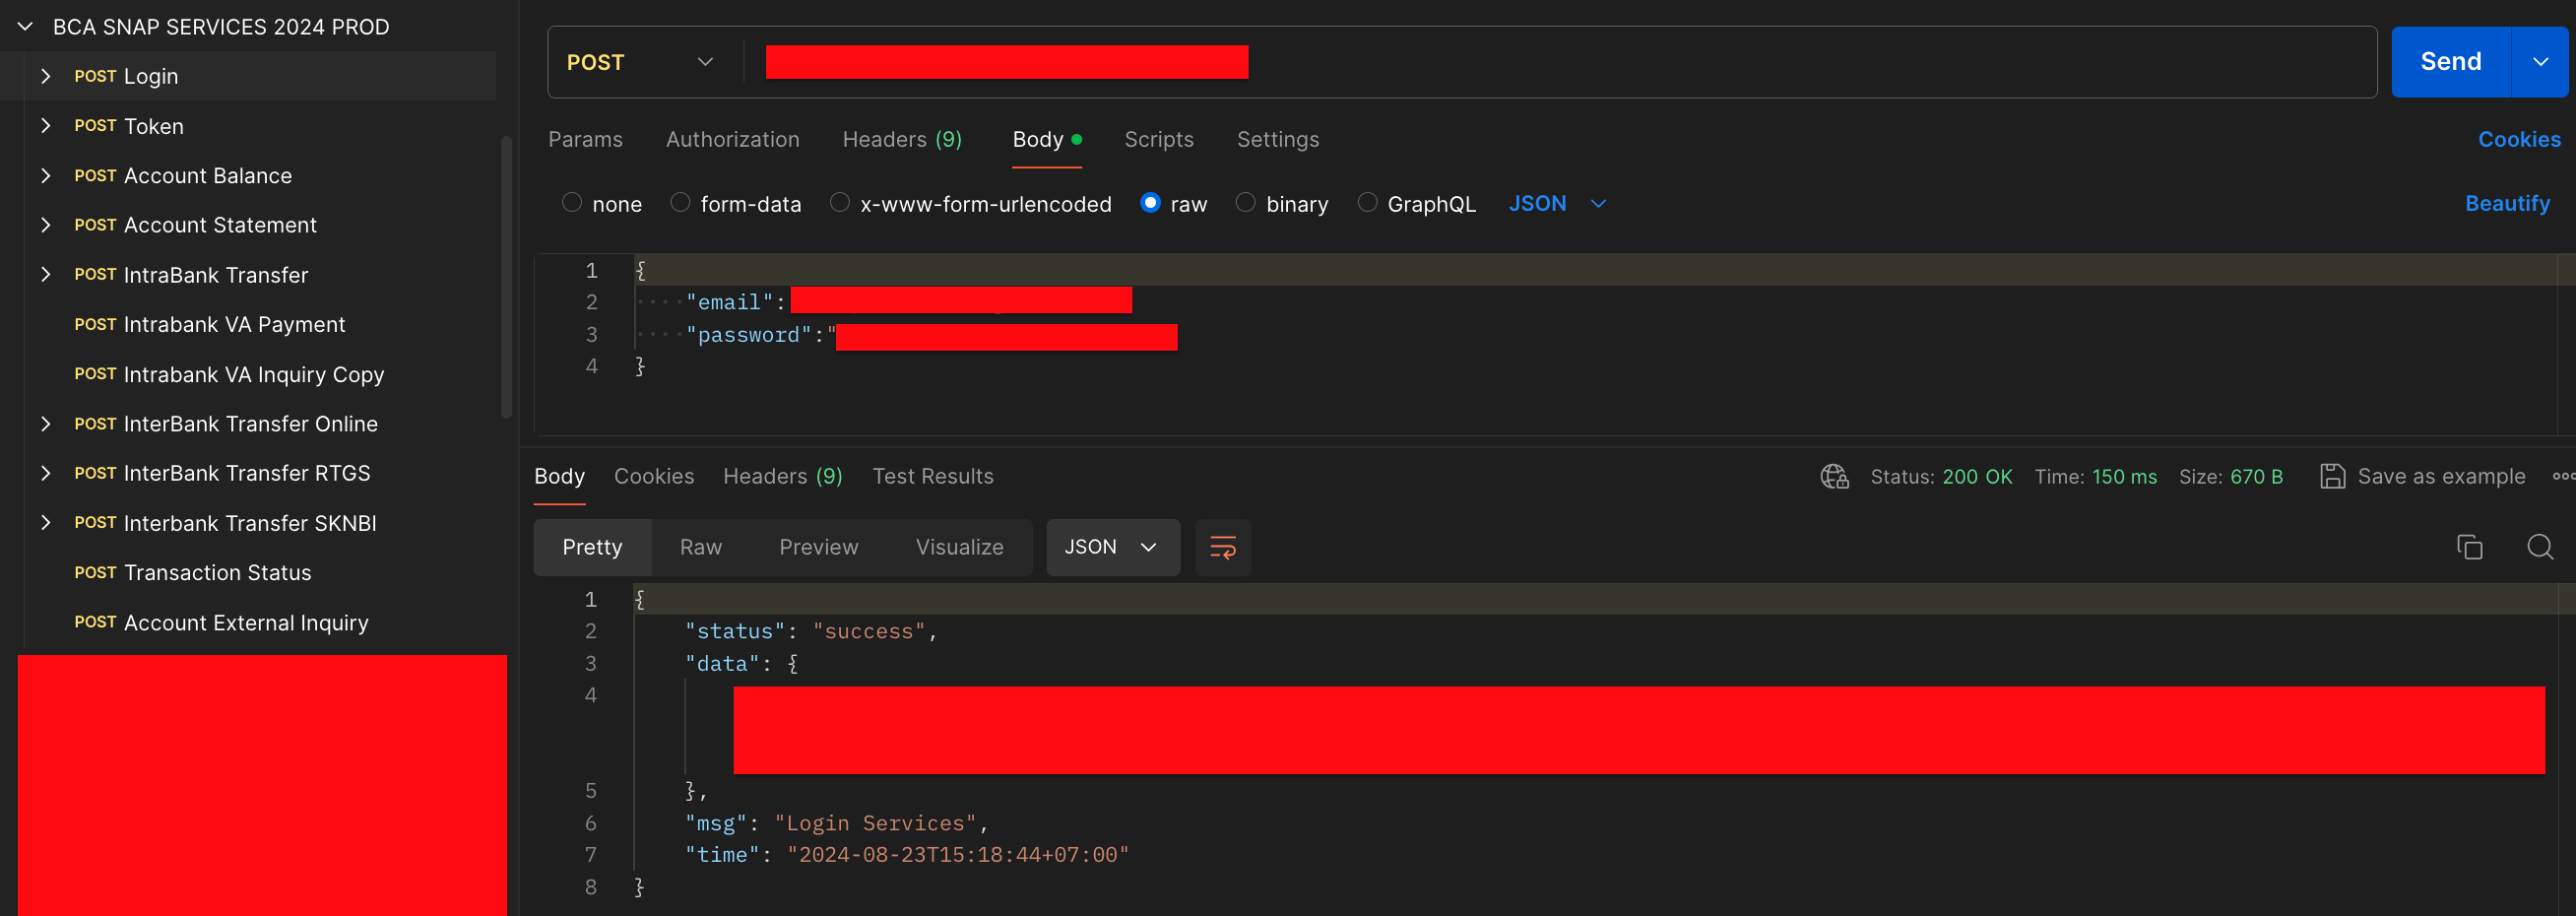Open the response JSON format dropdown
The height and width of the screenshot is (916, 2576).
click(1112, 547)
